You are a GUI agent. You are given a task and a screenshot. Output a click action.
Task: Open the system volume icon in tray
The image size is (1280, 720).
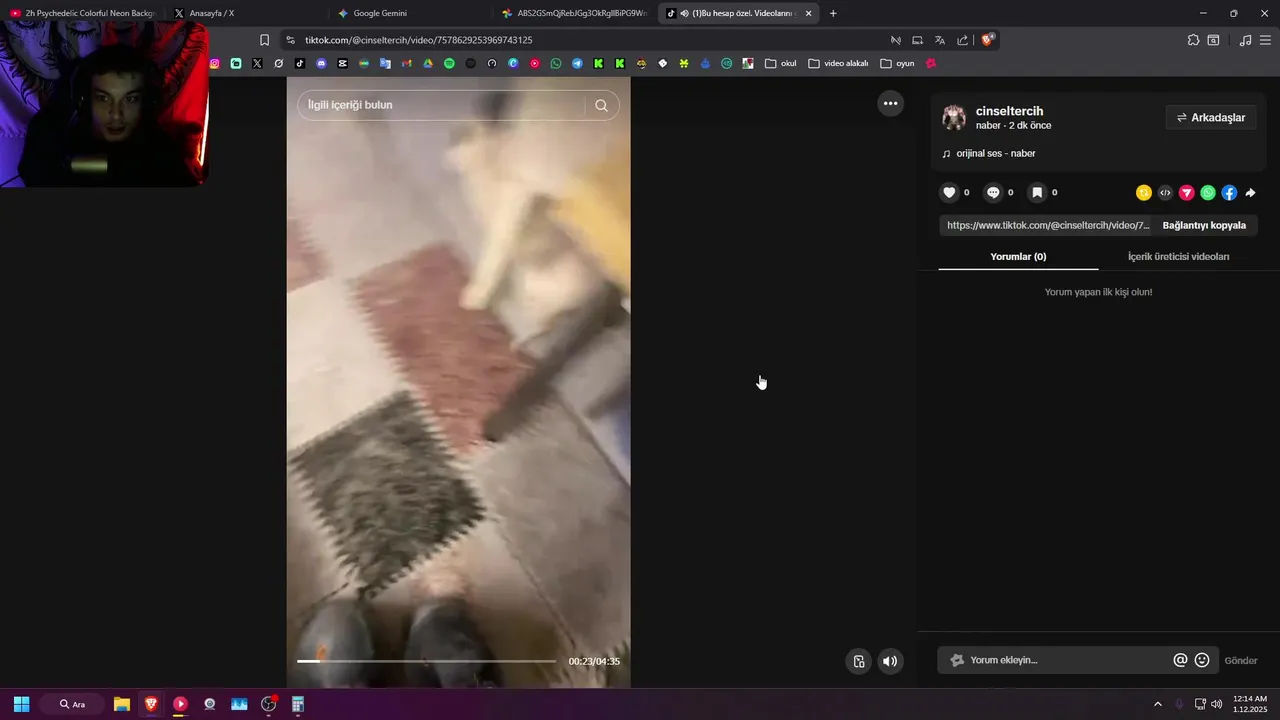pyautogui.click(x=1216, y=704)
